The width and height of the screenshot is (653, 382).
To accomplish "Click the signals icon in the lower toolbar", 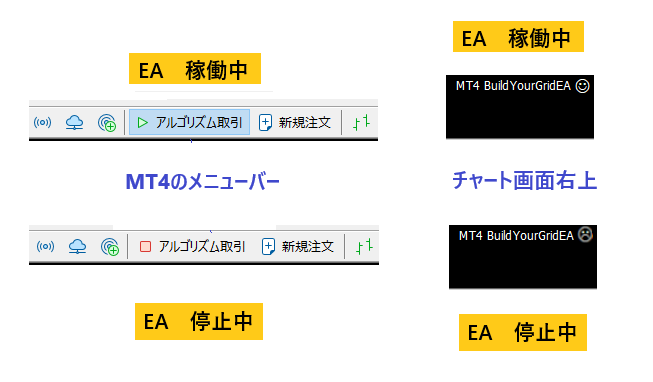I will pyautogui.click(x=45, y=247).
